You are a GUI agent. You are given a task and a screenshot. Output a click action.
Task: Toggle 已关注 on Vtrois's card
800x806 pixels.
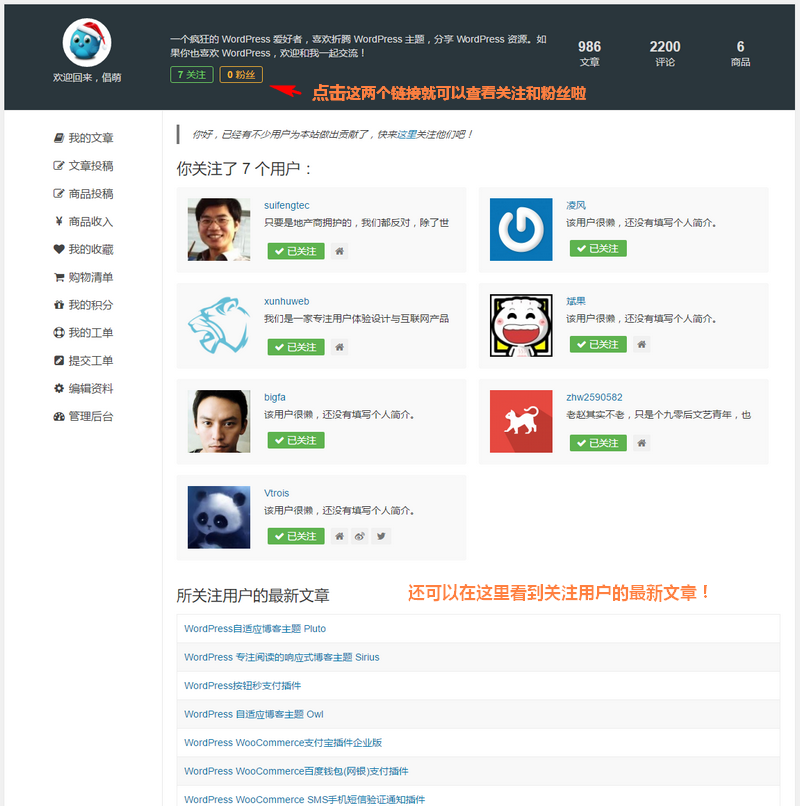click(296, 536)
